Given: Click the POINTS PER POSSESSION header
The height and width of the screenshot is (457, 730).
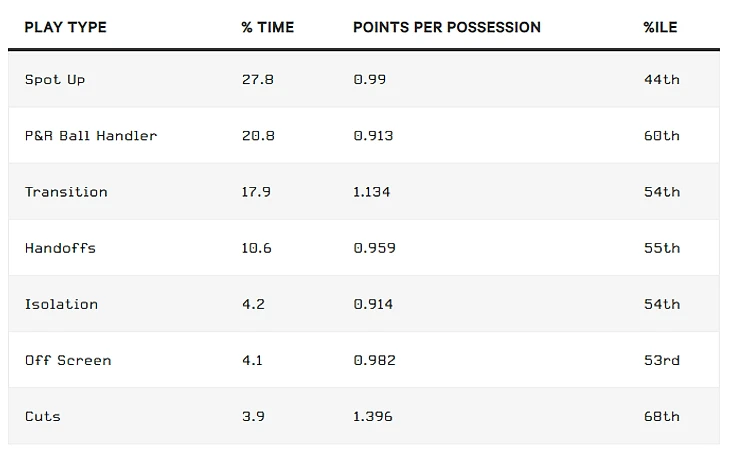Looking at the screenshot, I should click(x=446, y=27).
